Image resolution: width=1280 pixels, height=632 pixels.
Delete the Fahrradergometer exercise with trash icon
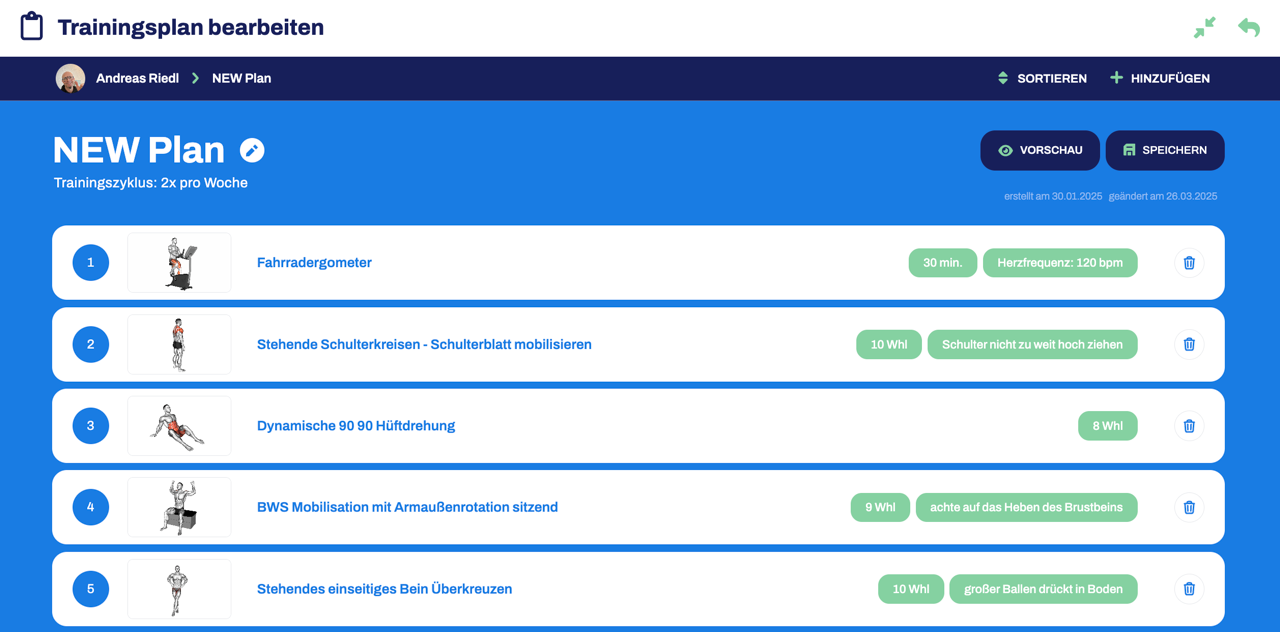(x=1189, y=263)
